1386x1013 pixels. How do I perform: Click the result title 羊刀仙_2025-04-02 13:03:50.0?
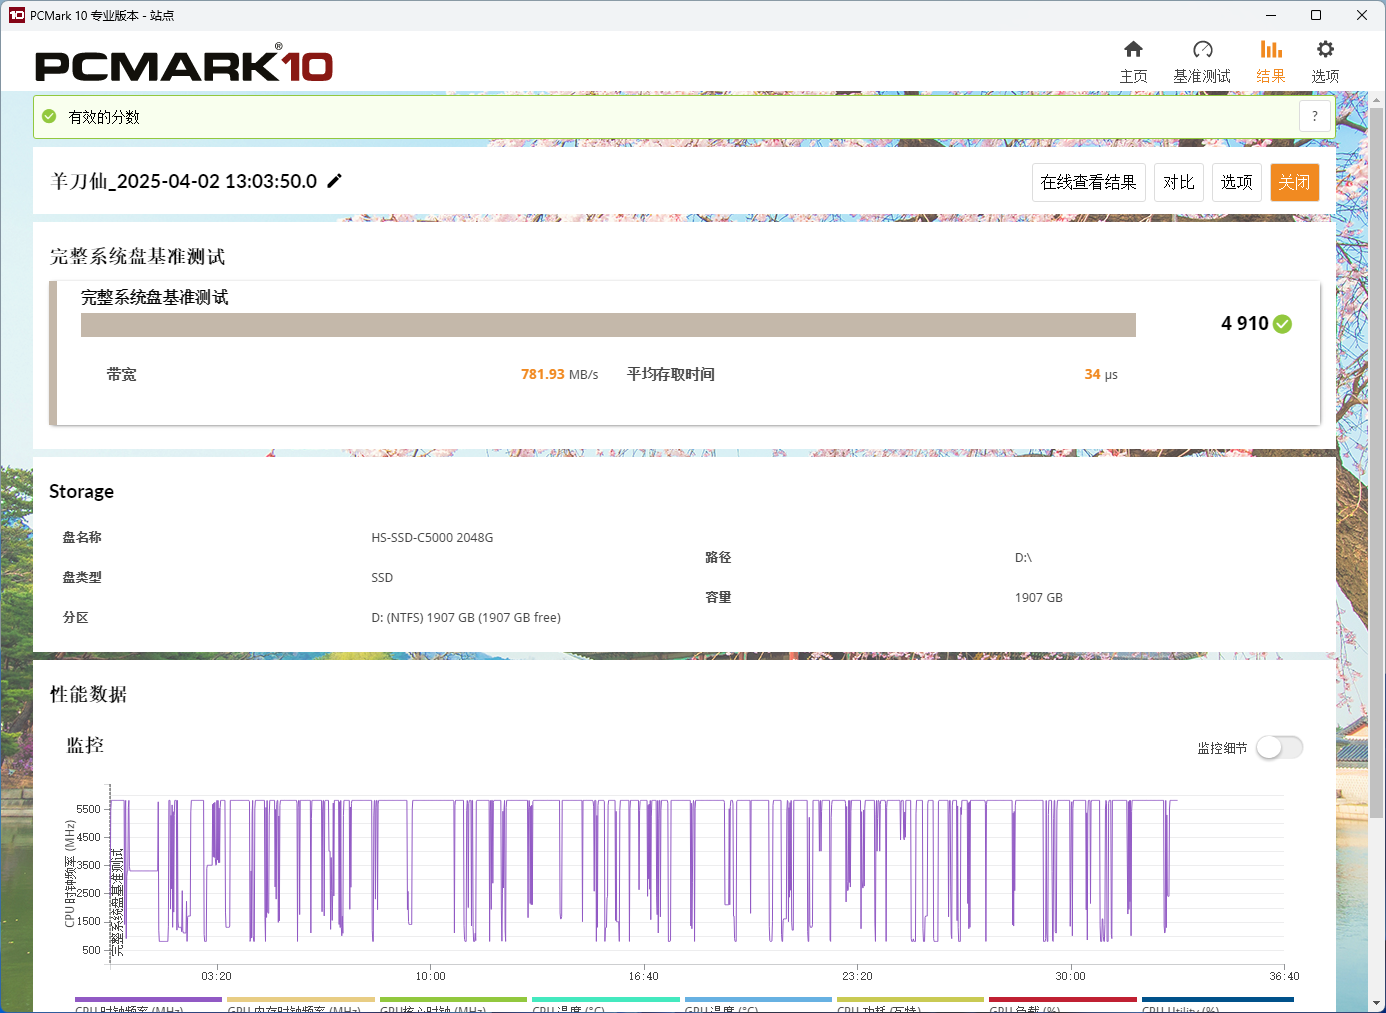(184, 181)
